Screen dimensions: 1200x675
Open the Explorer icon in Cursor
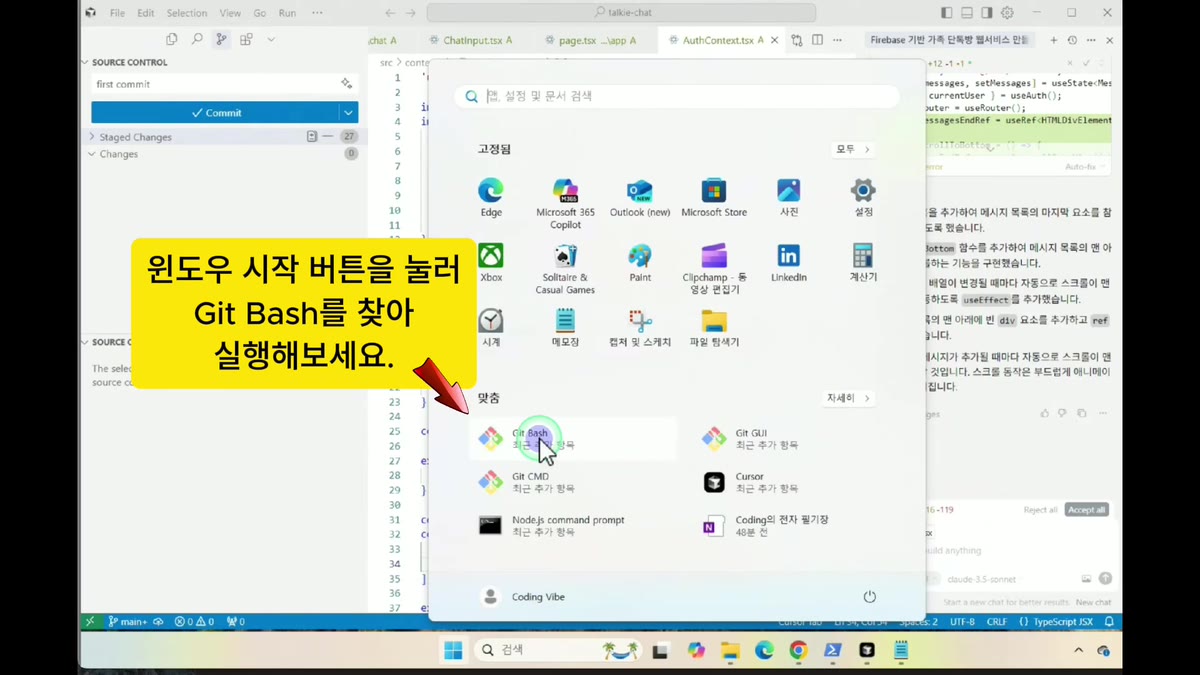coord(171,39)
